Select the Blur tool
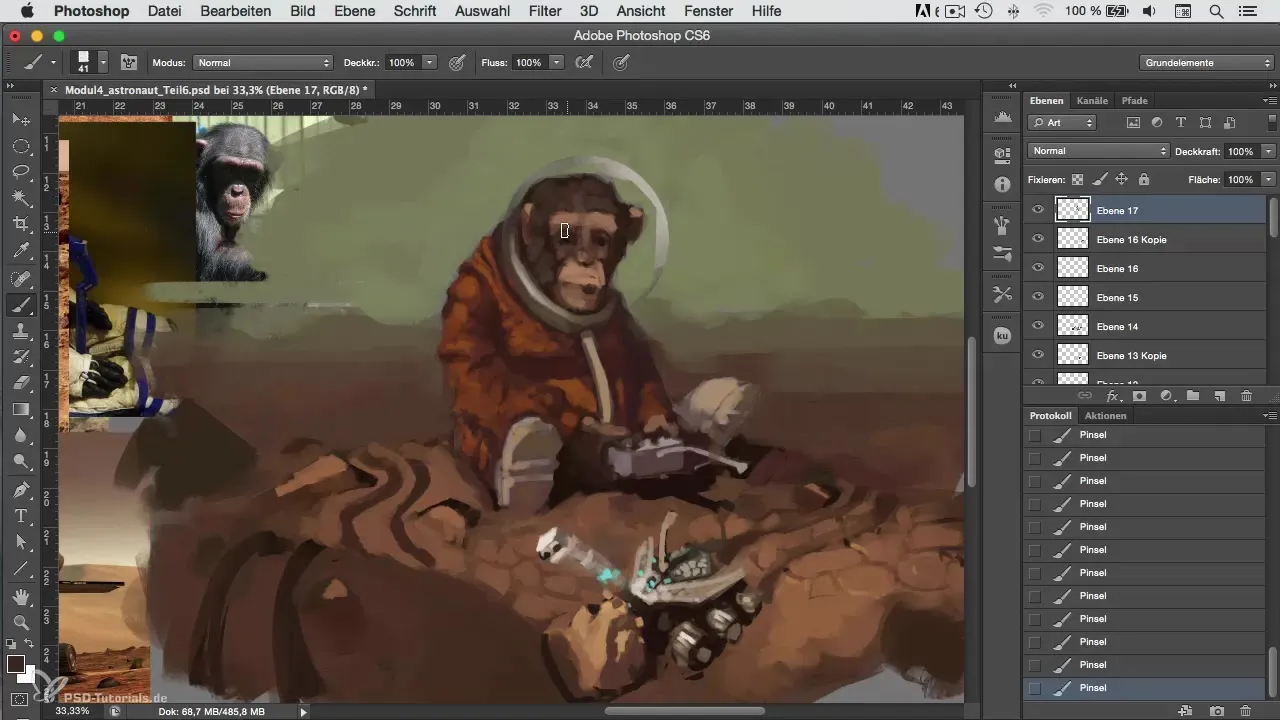Viewport: 1280px width, 720px height. coord(20,436)
